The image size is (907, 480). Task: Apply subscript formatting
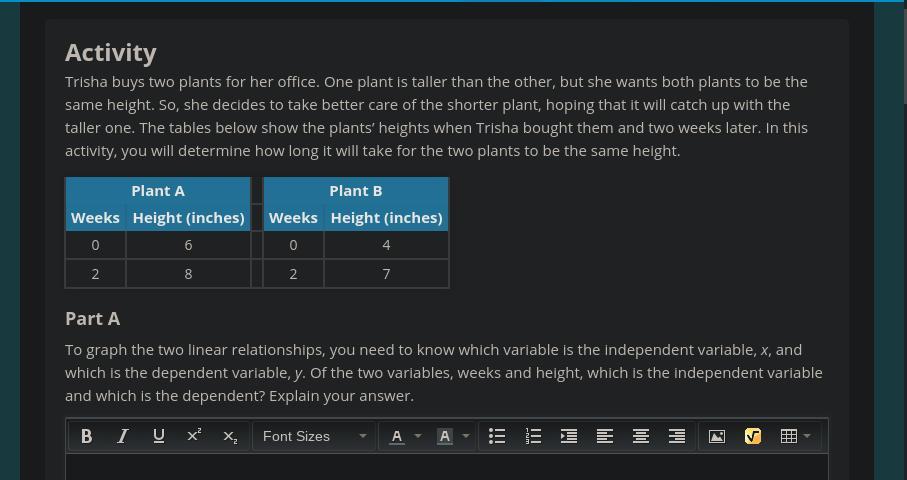(230, 436)
